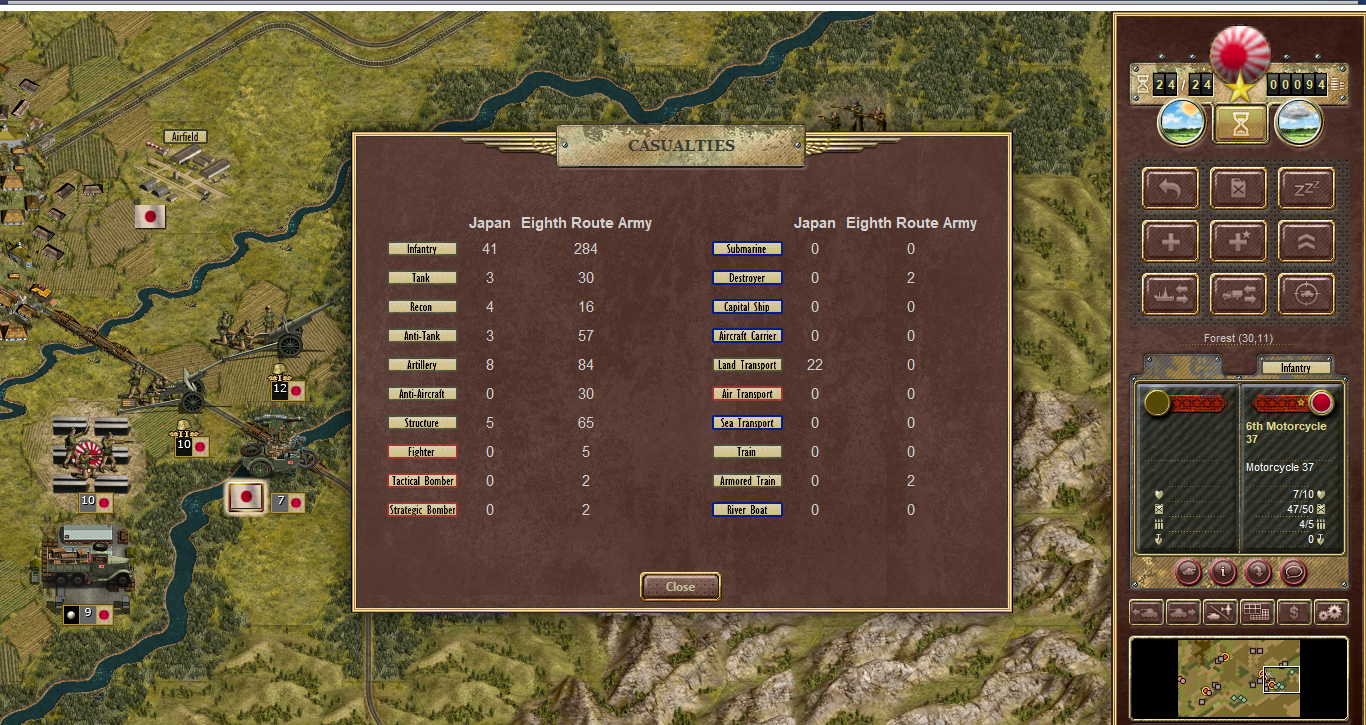
Task: Click the Structure casualty label
Action: 422,423
